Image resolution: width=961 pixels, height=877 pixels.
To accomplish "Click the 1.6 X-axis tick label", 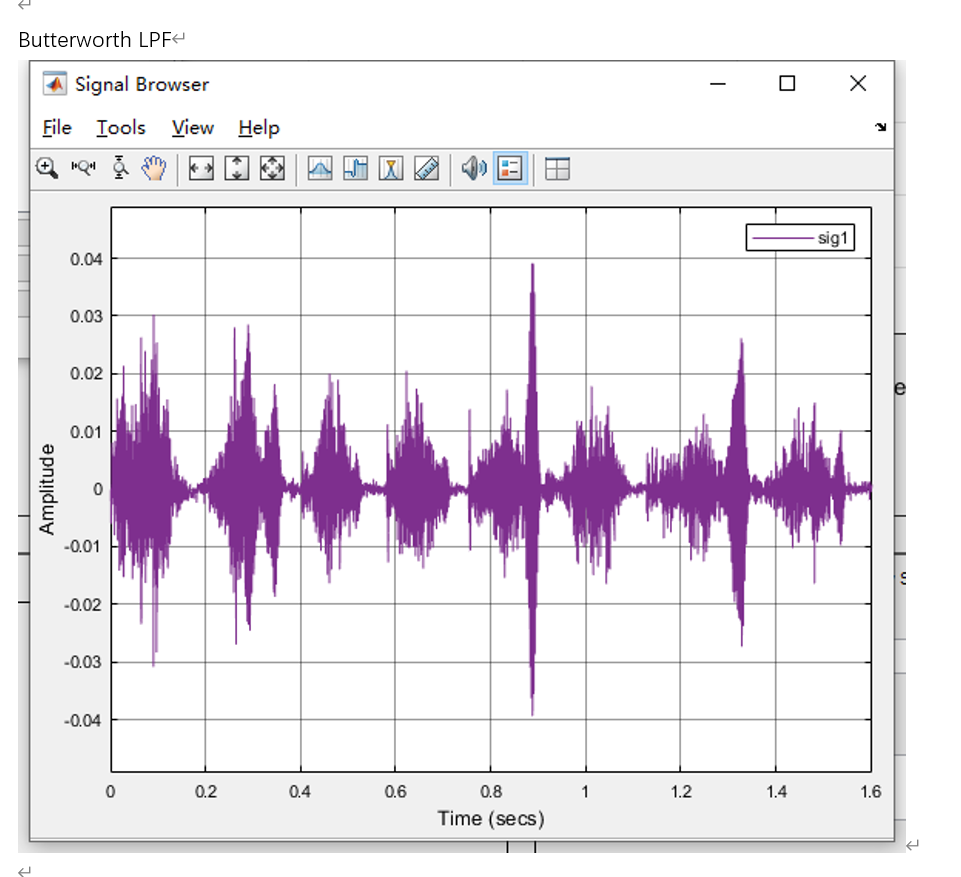I will (870, 792).
